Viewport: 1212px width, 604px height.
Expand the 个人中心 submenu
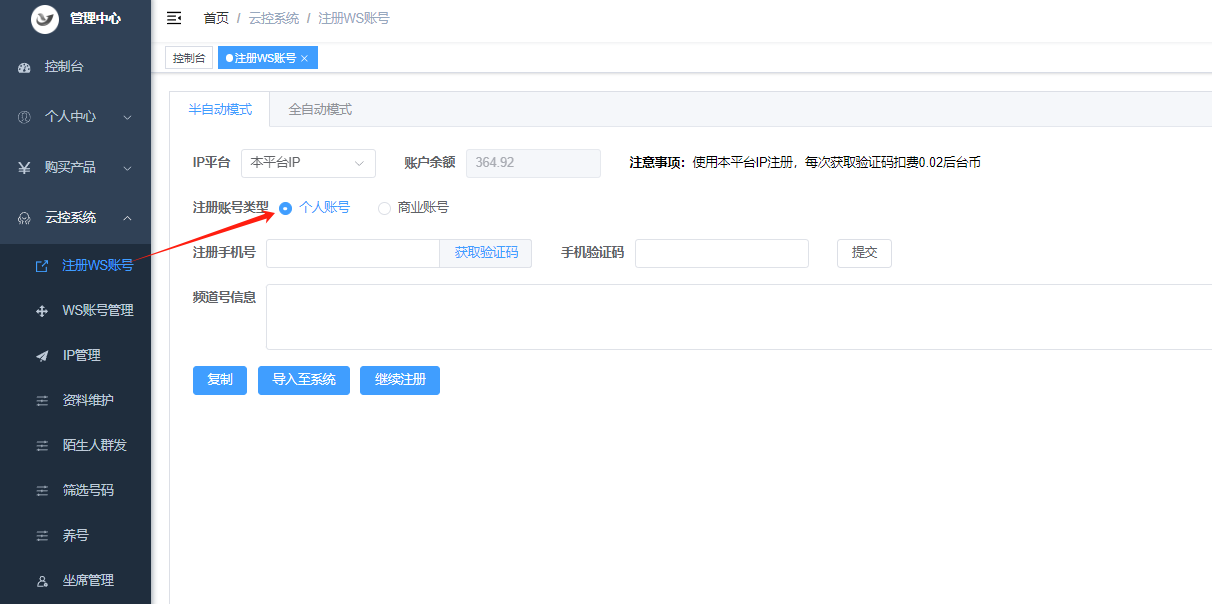[x=127, y=117]
